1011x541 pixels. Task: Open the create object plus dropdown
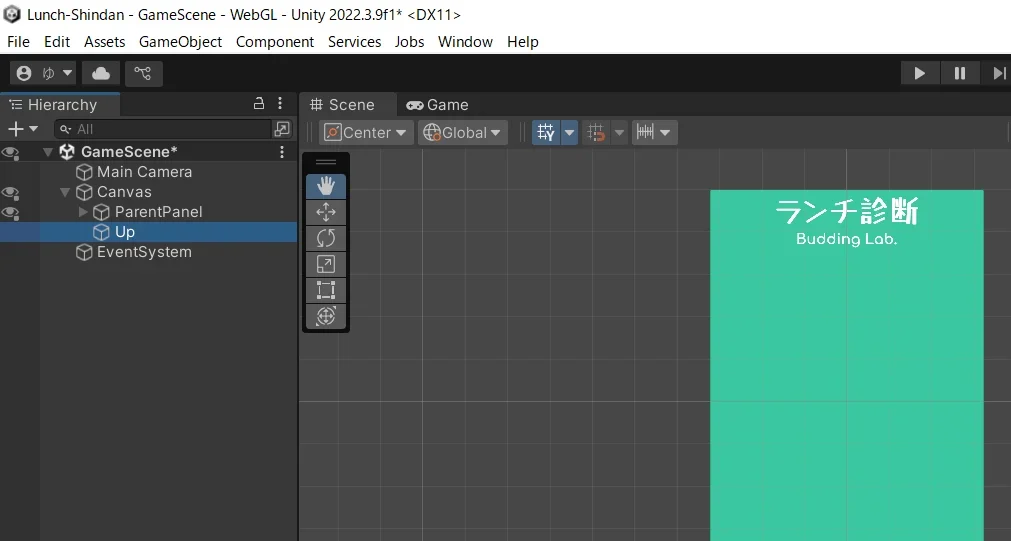(22, 129)
